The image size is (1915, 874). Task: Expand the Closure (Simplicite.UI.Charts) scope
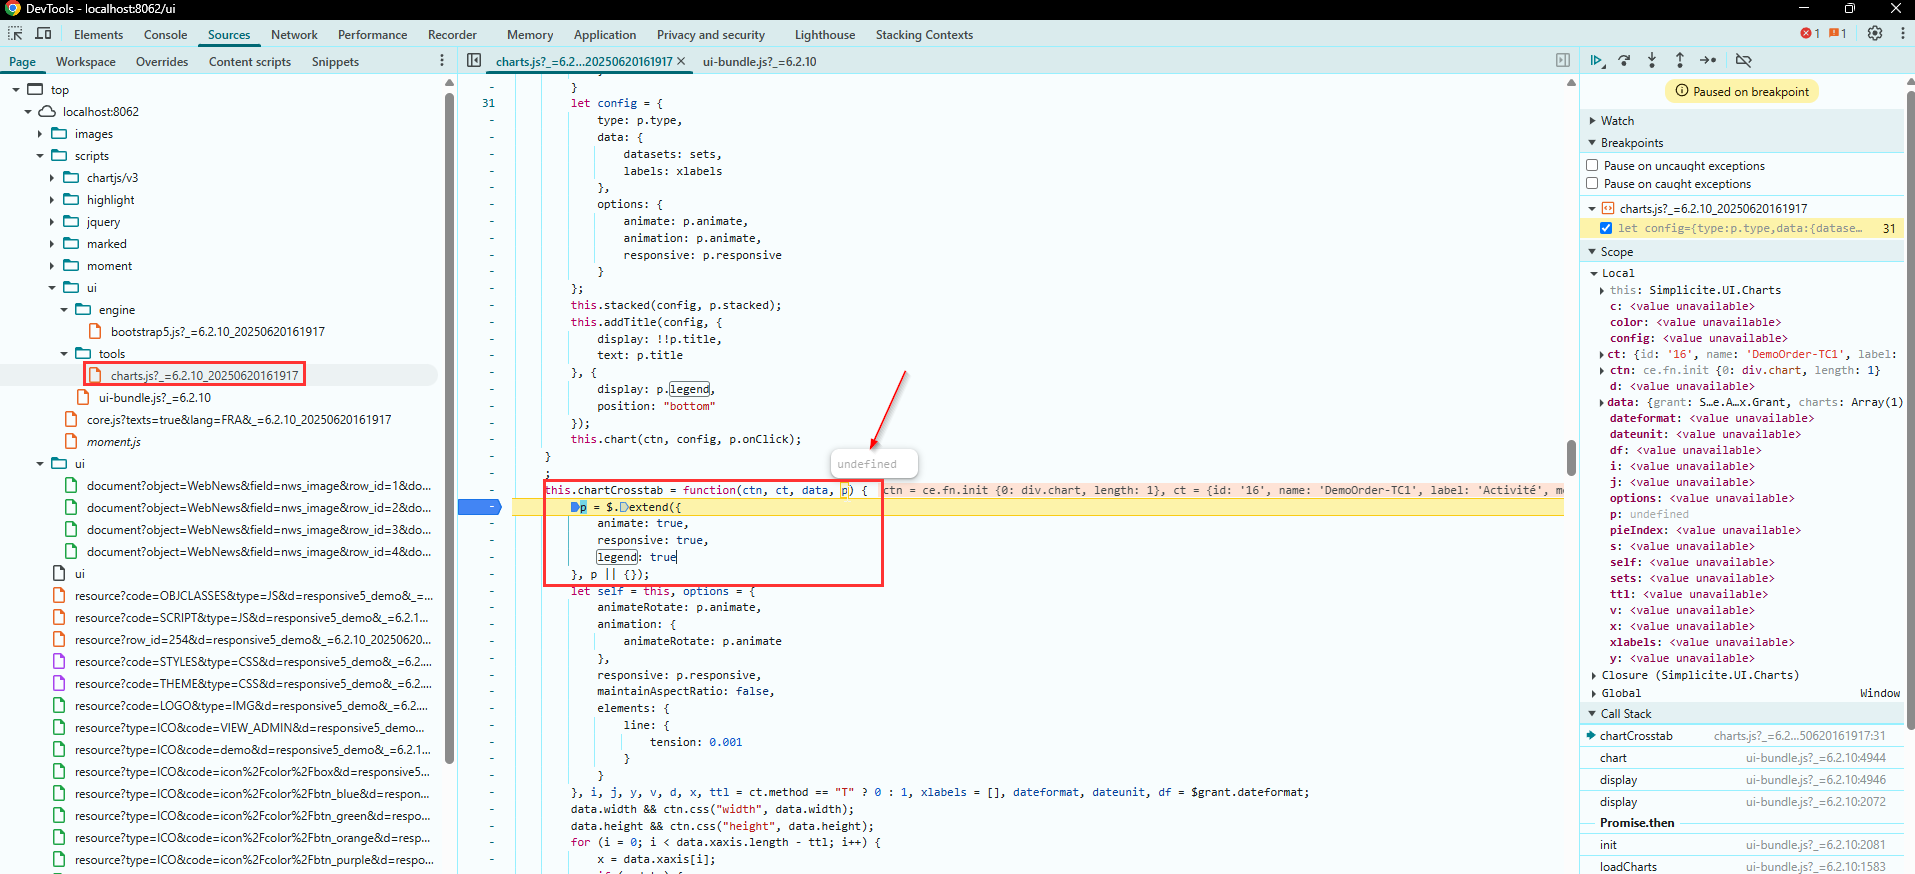click(1594, 675)
